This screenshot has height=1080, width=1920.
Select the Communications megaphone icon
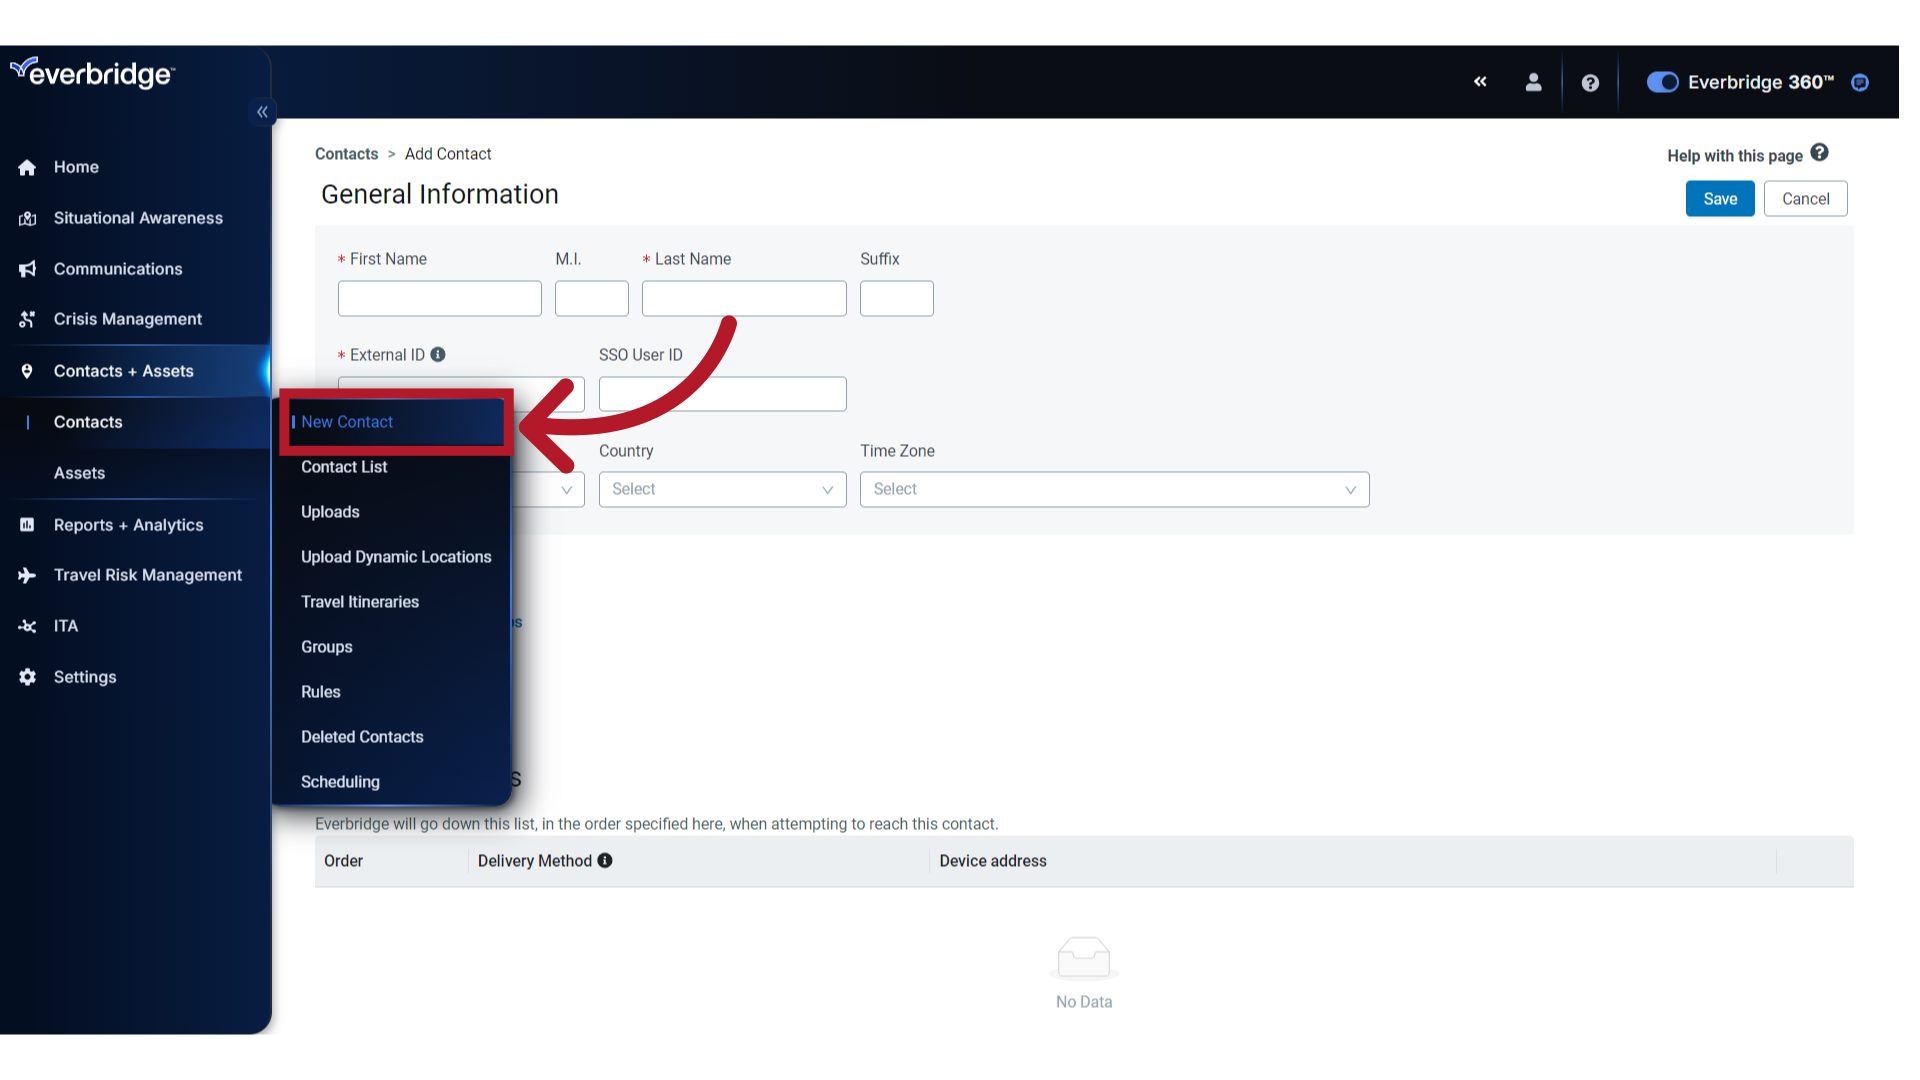click(27, 268)
